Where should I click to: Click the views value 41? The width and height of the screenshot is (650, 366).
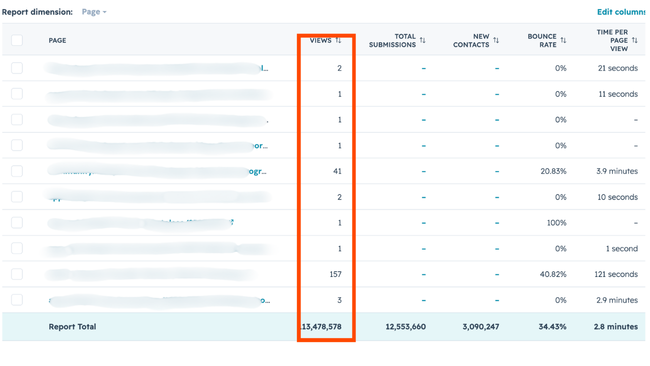point(337,171)
